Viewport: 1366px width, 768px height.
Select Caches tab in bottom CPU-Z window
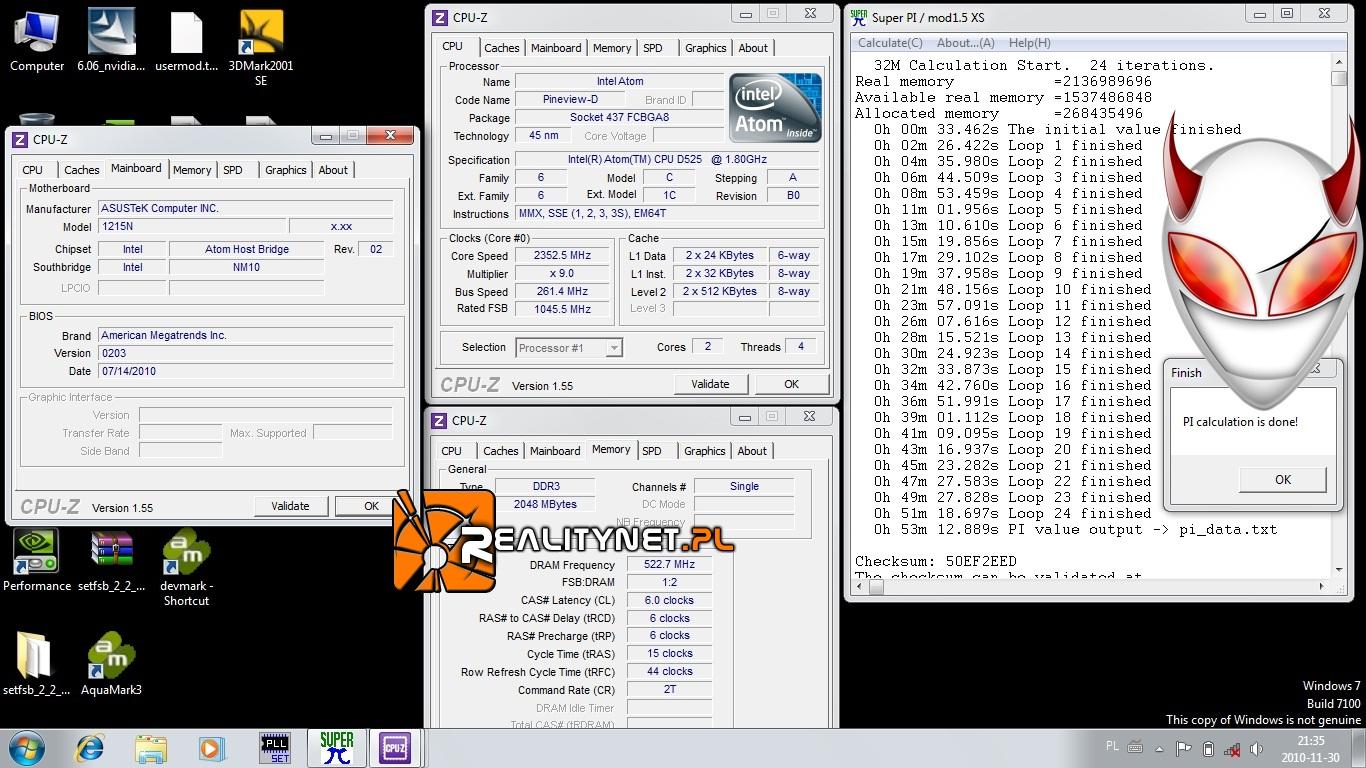tap(500, 451)
